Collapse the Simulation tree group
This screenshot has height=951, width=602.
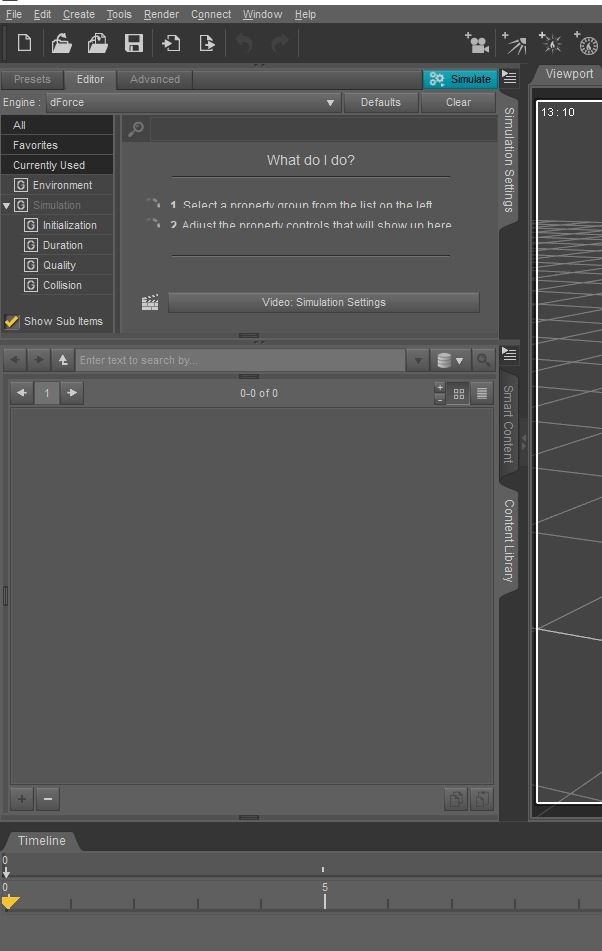point(7,205)
